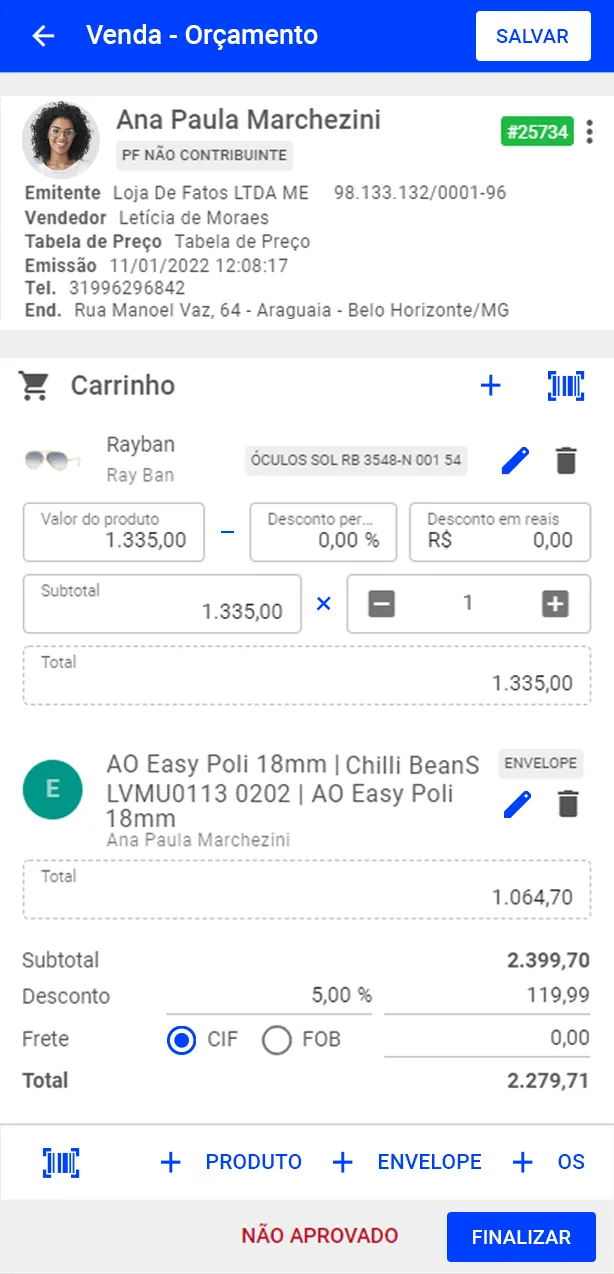Add item with Carrinho plus icon
The height and width of the screenshot is (1274, 614).
tap(490, 386)
